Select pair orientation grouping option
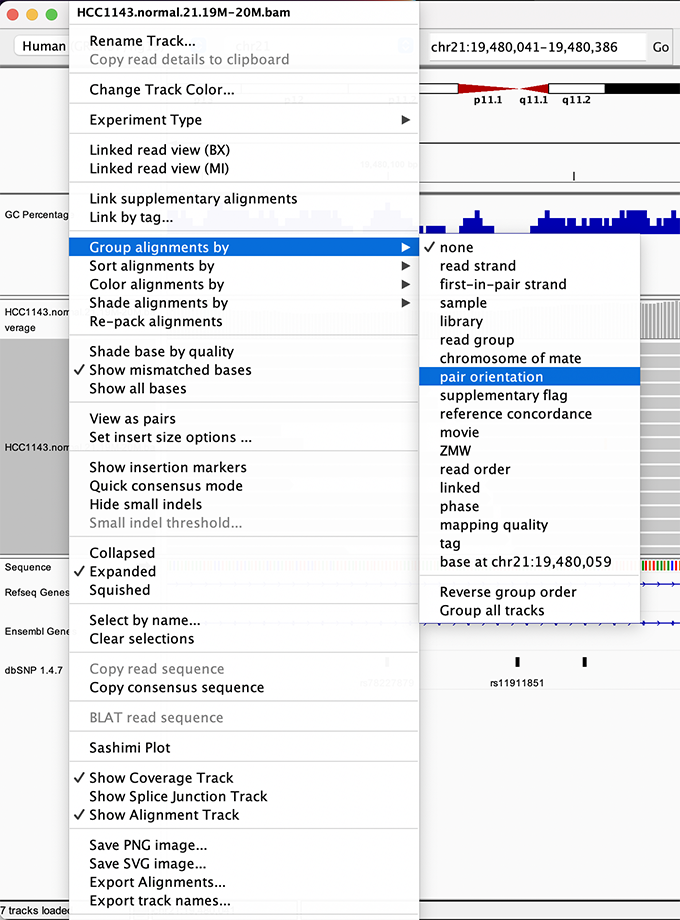680x920 pixels. click(491, 377)
